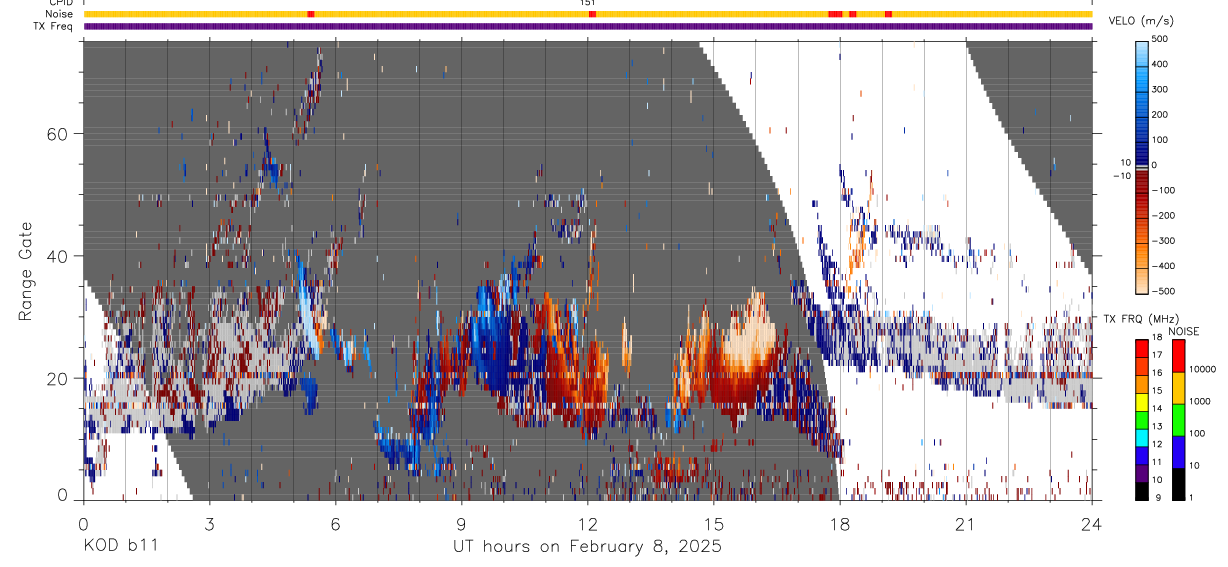Pick the red segment of TX FRQ color bar
This screenshot has width=1228, height=567.
point(1142,347)
